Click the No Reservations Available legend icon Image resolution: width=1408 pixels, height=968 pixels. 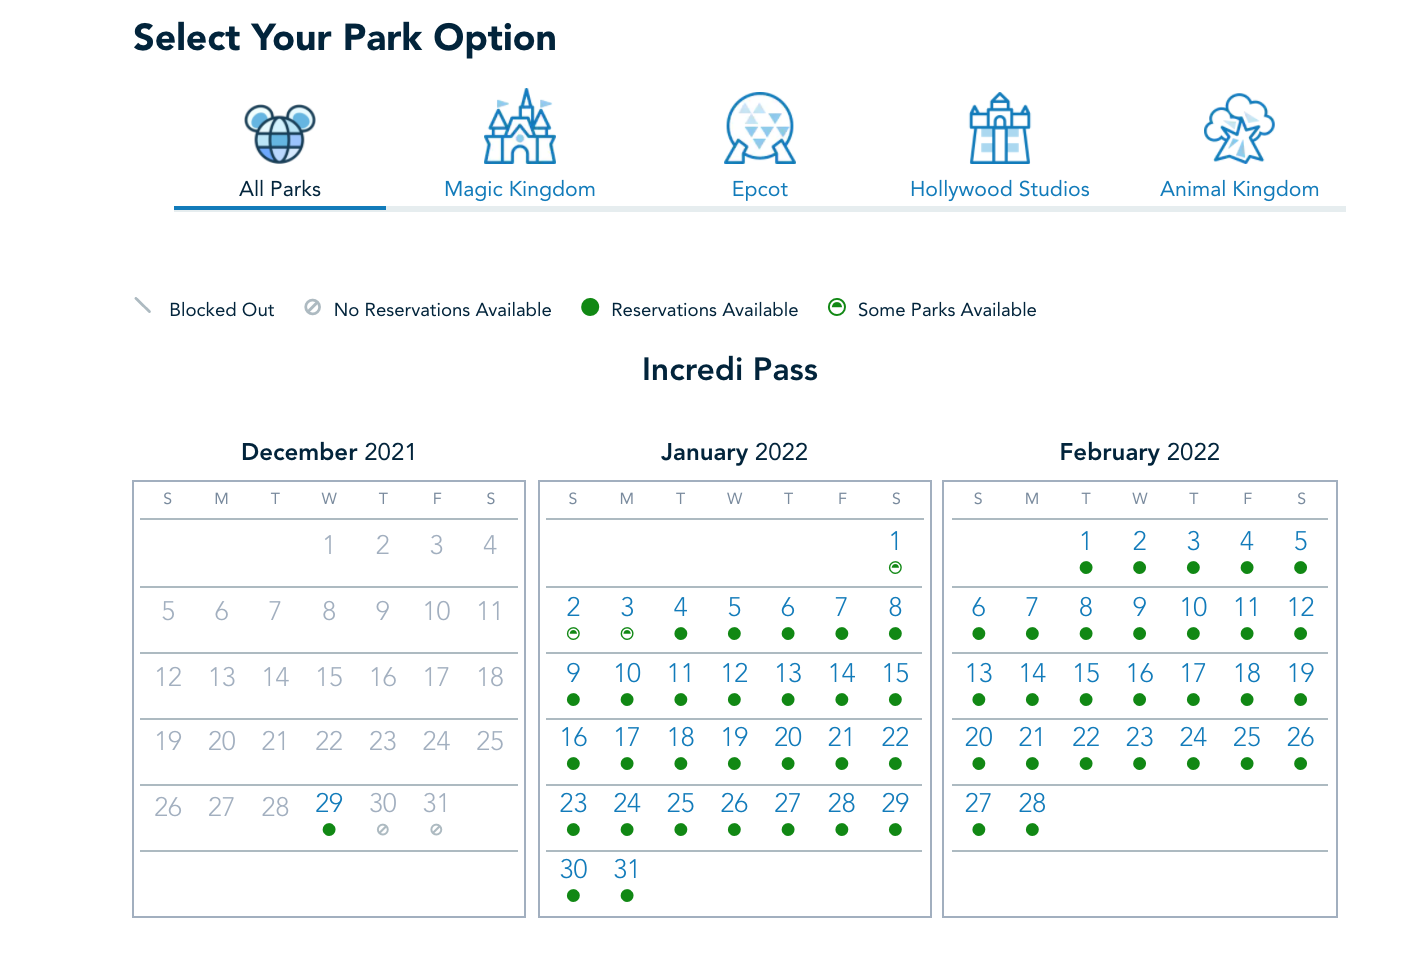click(x=313, y=308)
